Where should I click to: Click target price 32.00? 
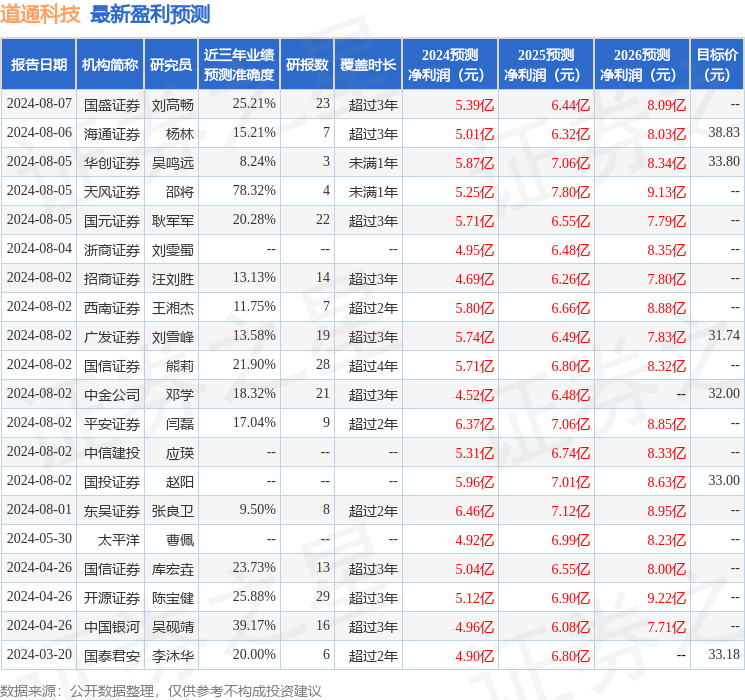[724, 393]
